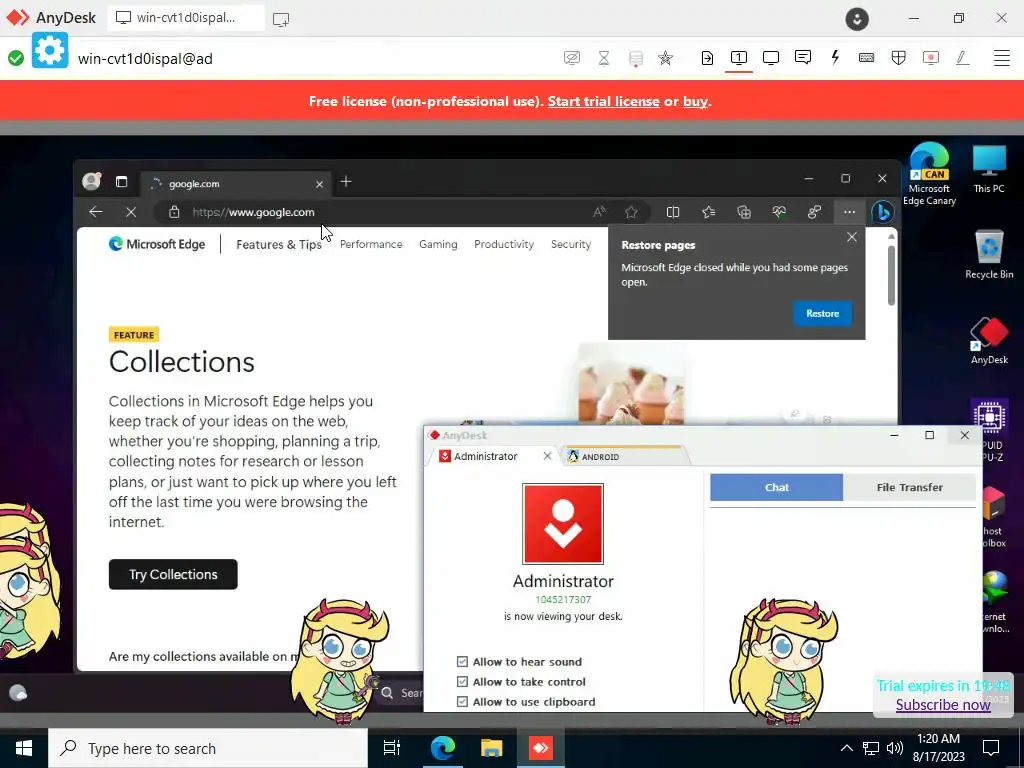The width and height of the screenshot is (1024, 768).
Task: Open Security nav item on Edge page
Action: (x=571, y=244)
